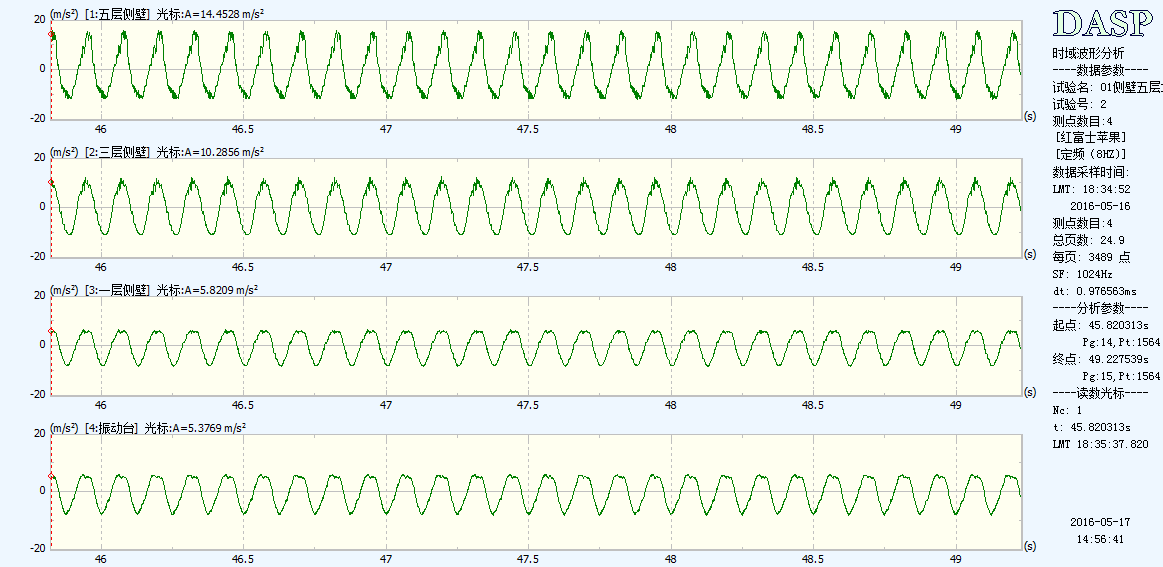Screen dimensions: 1163x567
Task: Click the 试验号: 2 line
Action: (x=1079, y=105)
